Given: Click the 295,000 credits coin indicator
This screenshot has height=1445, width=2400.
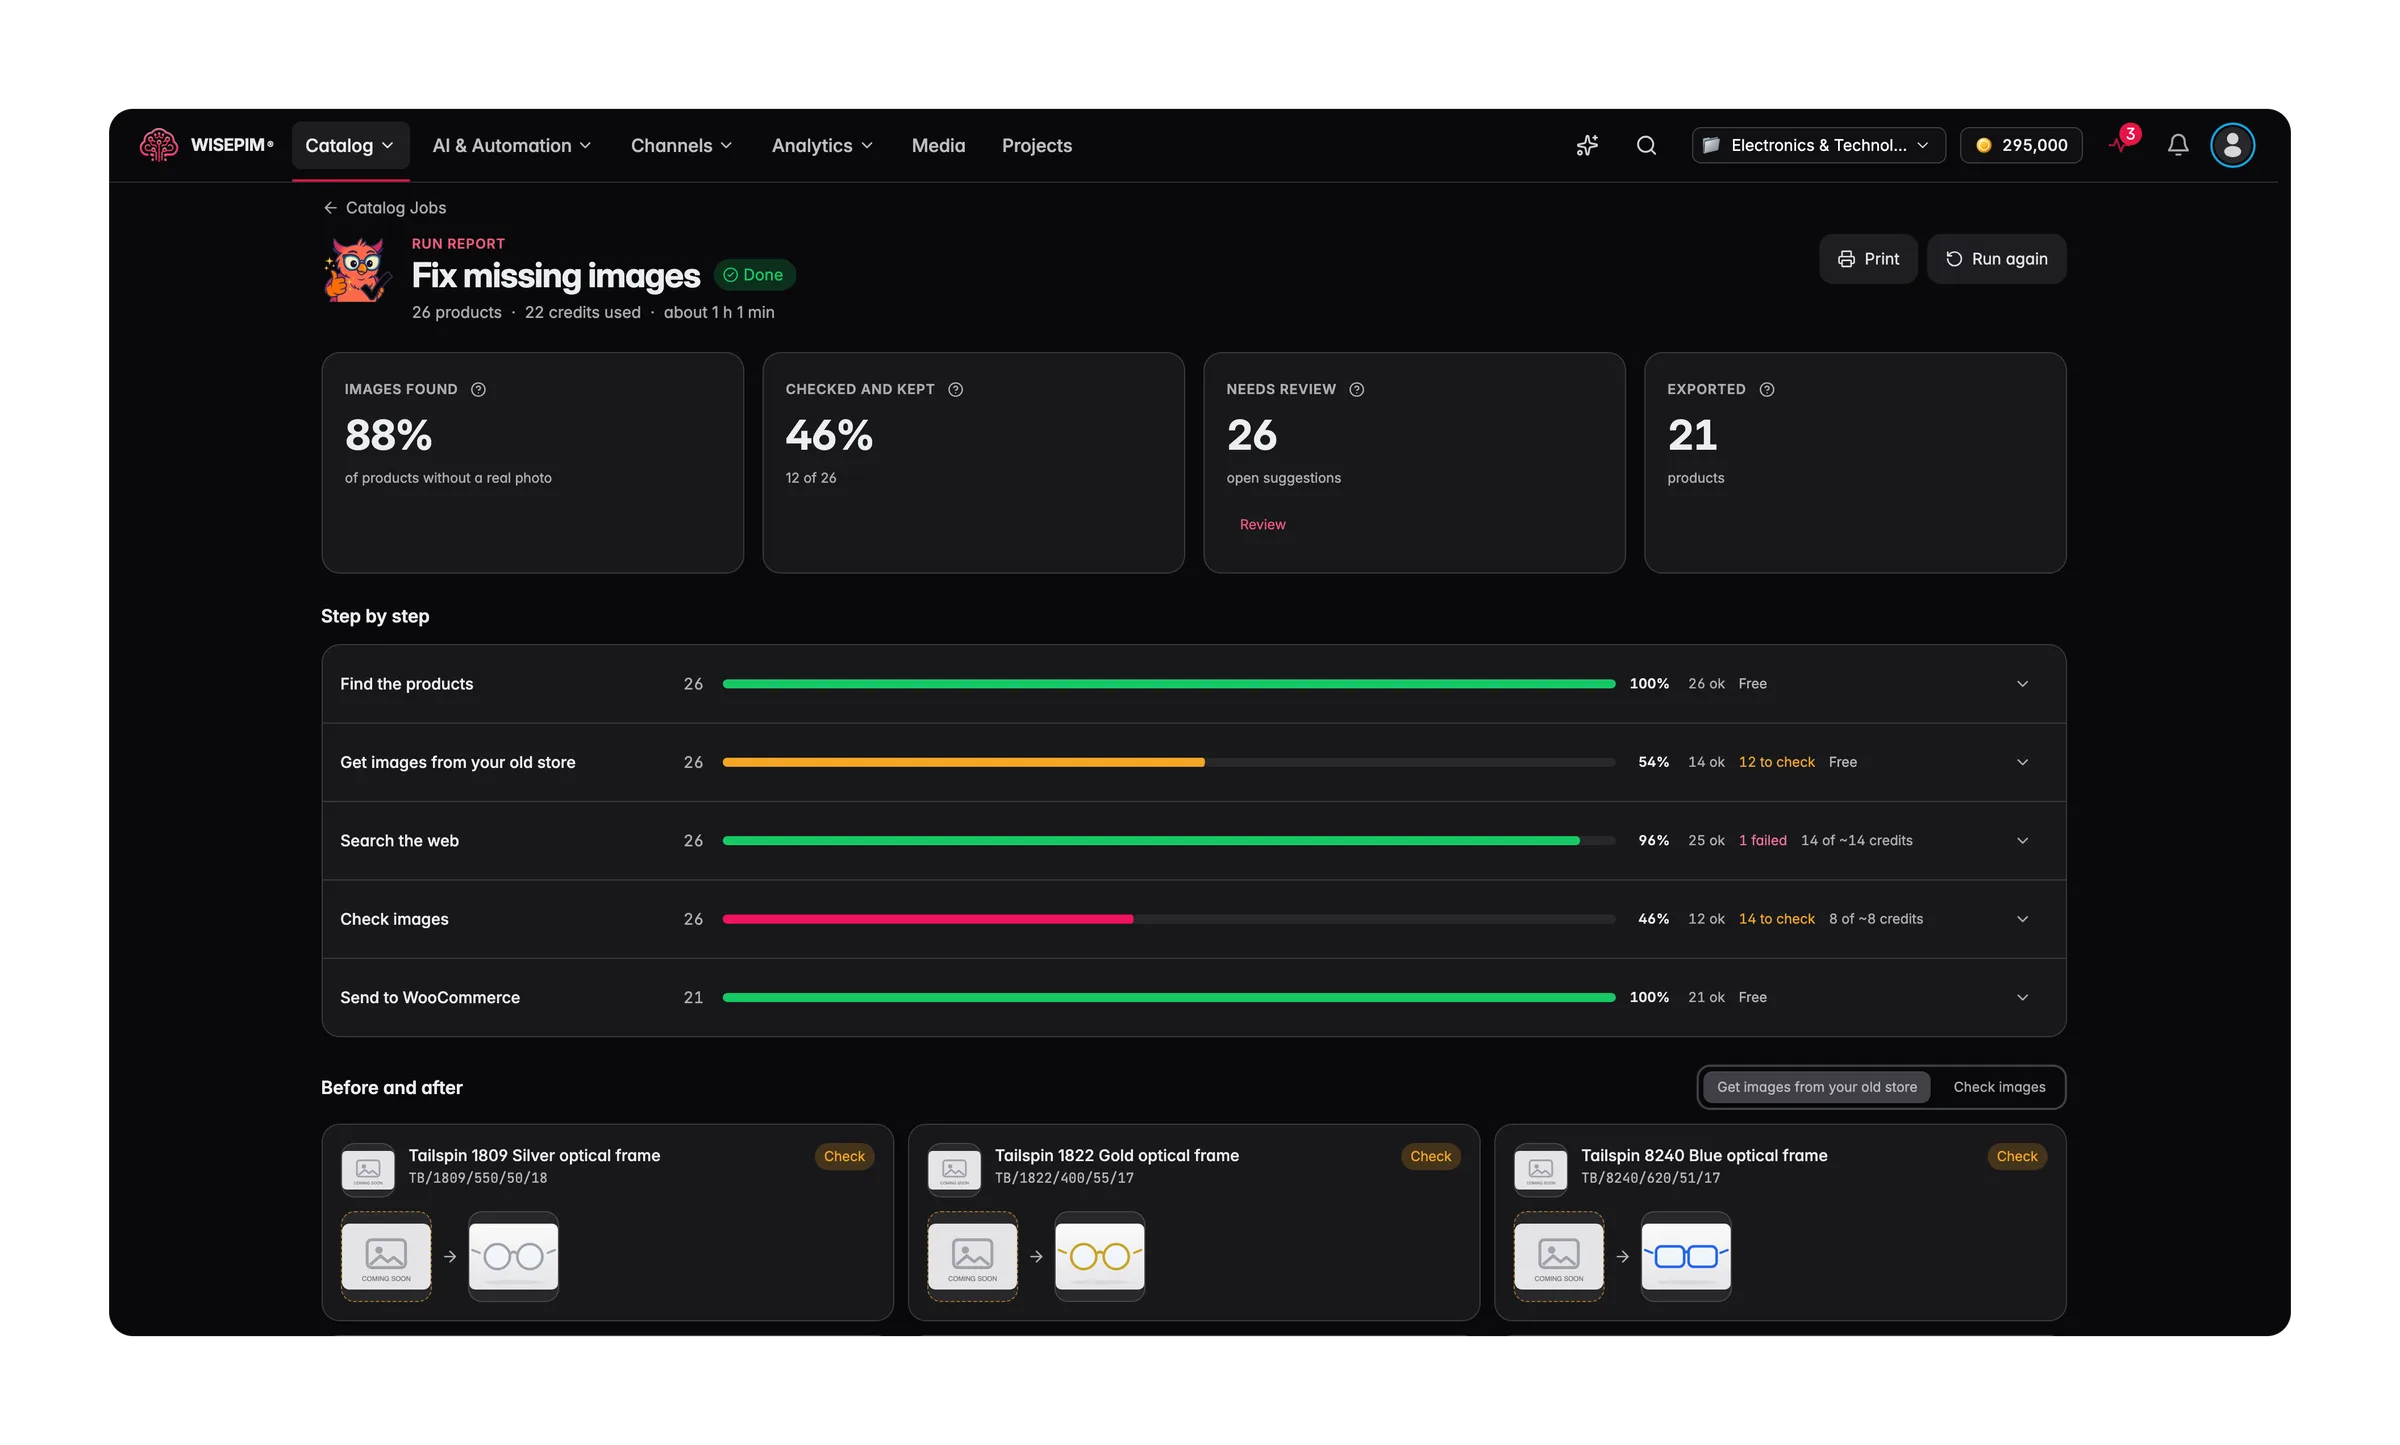Looking at the screenshot, I should pos(2021,145).
